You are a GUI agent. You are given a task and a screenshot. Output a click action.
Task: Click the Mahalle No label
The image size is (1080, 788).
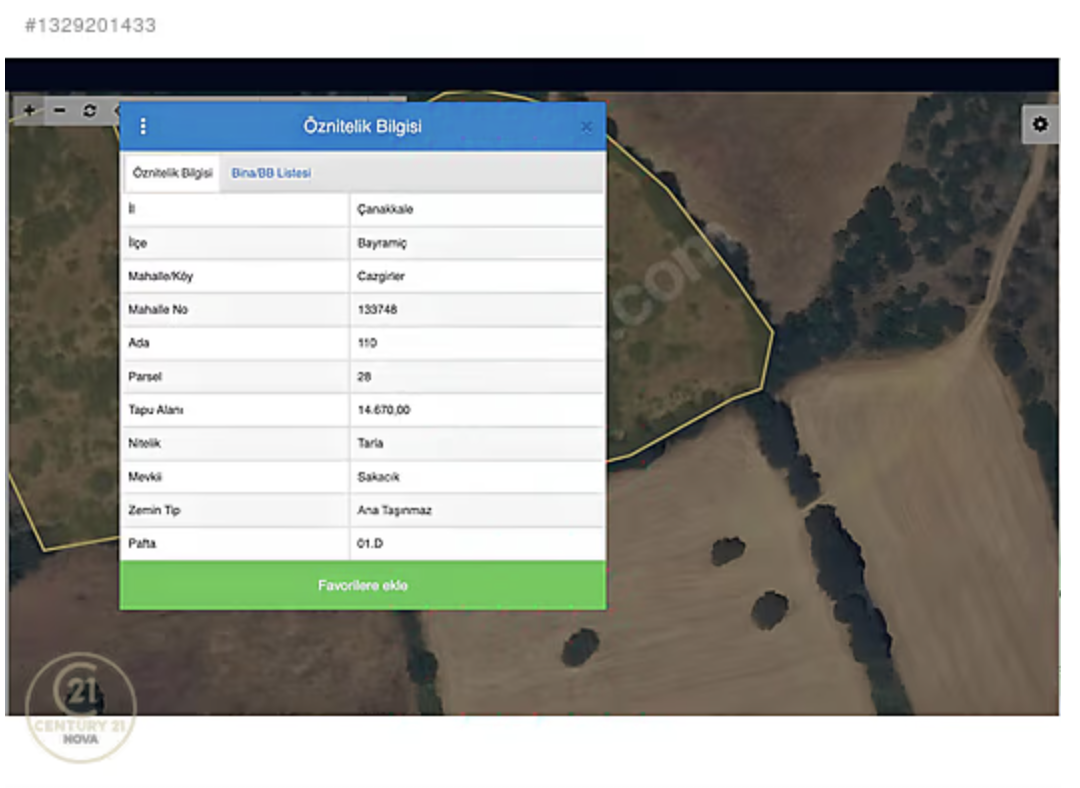pyautogui.click(x=158, y=309)
